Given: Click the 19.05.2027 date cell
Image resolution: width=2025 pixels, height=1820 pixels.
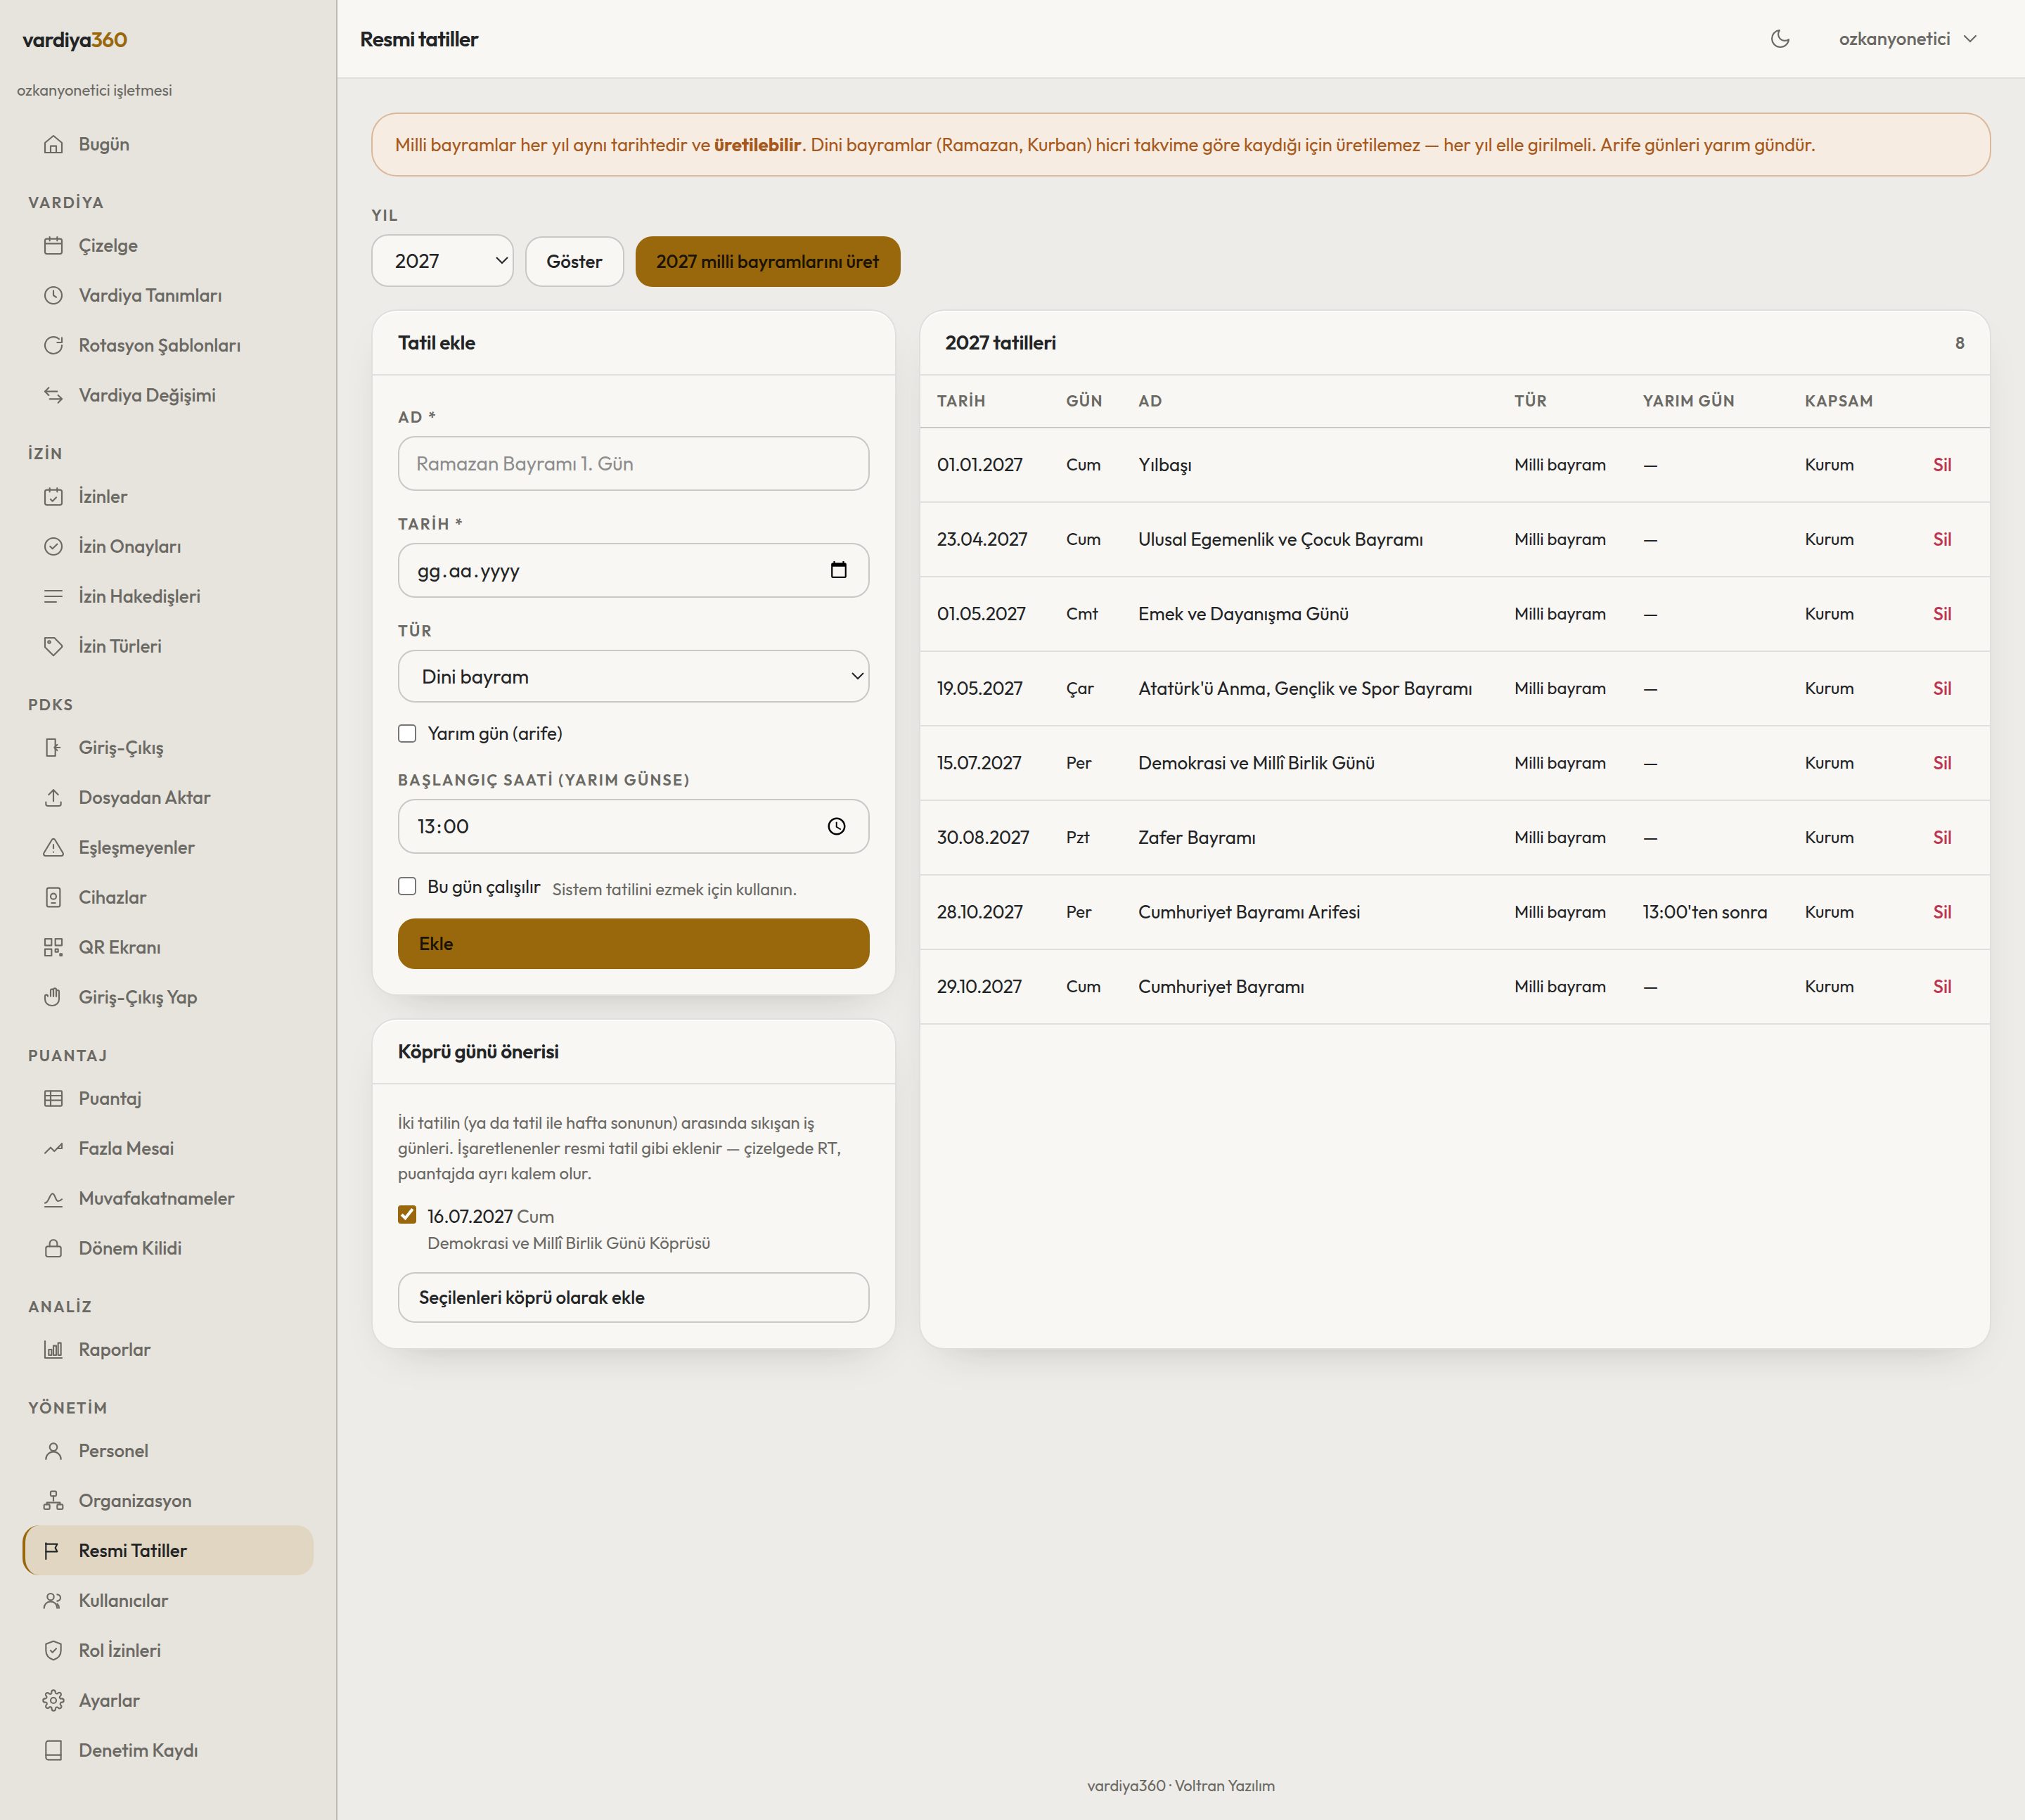Looking at the screenshot, I should pos(980,688).
